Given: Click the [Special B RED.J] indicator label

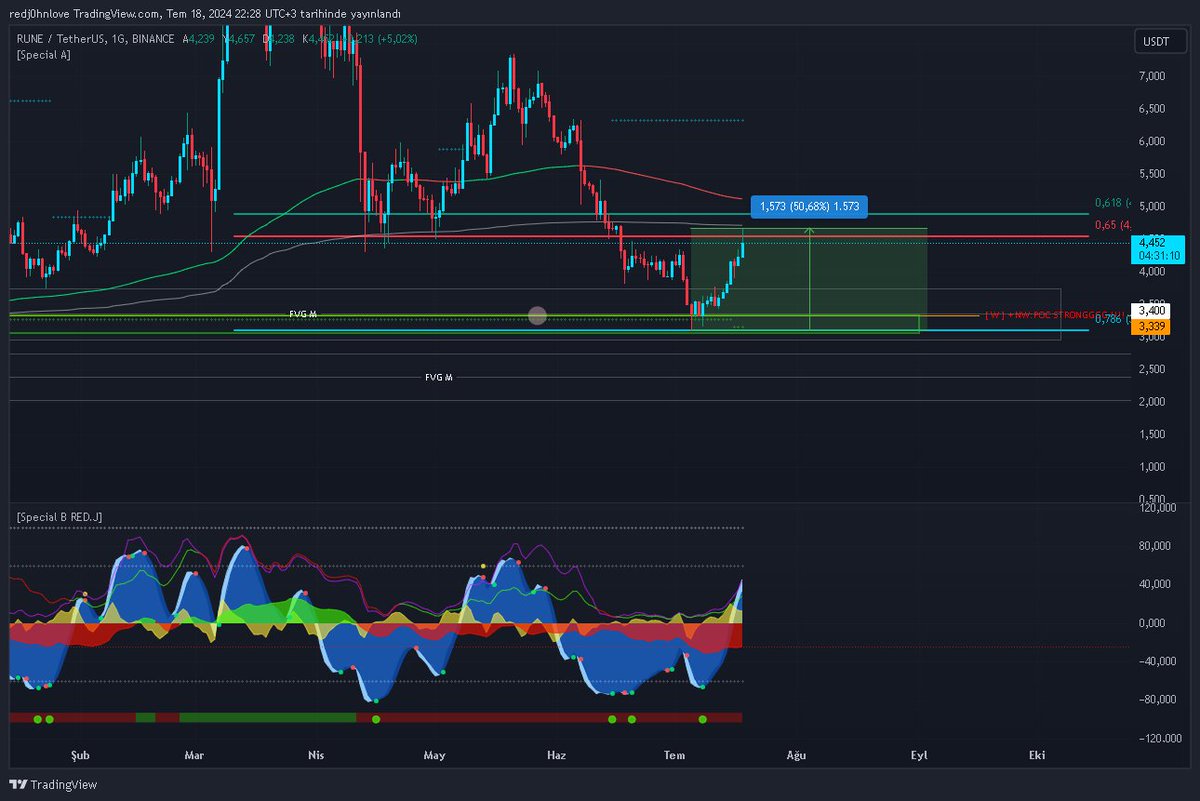Looking at the screenshot, I should click(x=59, y=516).
